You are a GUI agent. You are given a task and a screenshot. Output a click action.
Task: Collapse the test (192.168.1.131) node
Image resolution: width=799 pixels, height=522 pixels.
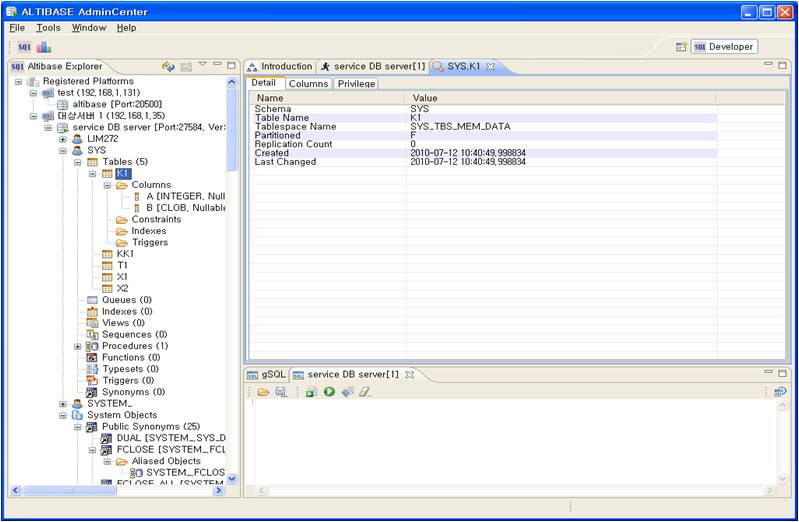(33, 93)
